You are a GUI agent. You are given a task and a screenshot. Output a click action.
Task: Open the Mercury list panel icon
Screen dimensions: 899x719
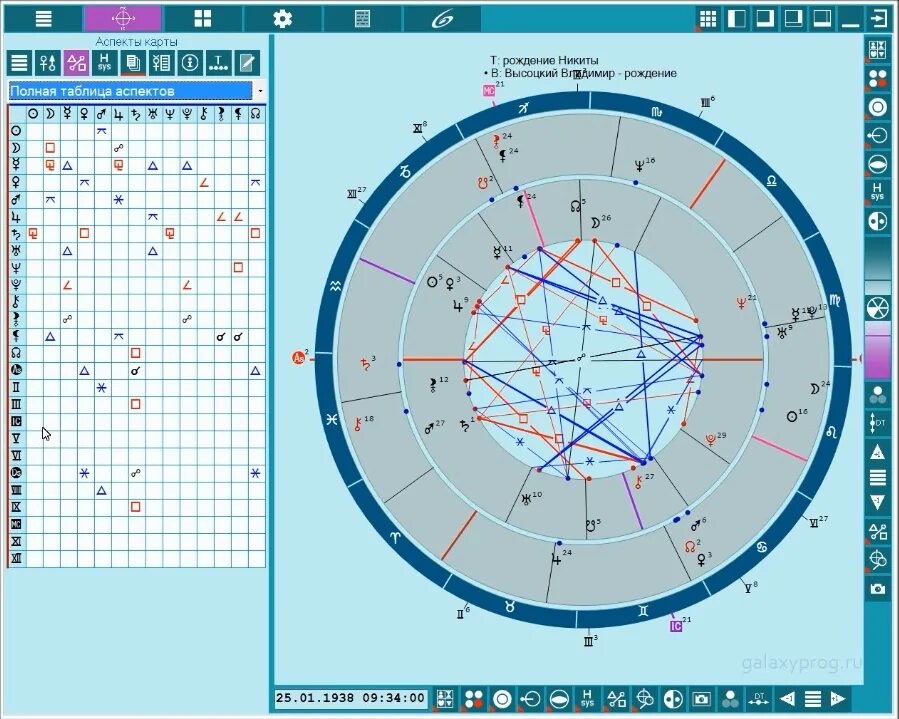(162, 62)
